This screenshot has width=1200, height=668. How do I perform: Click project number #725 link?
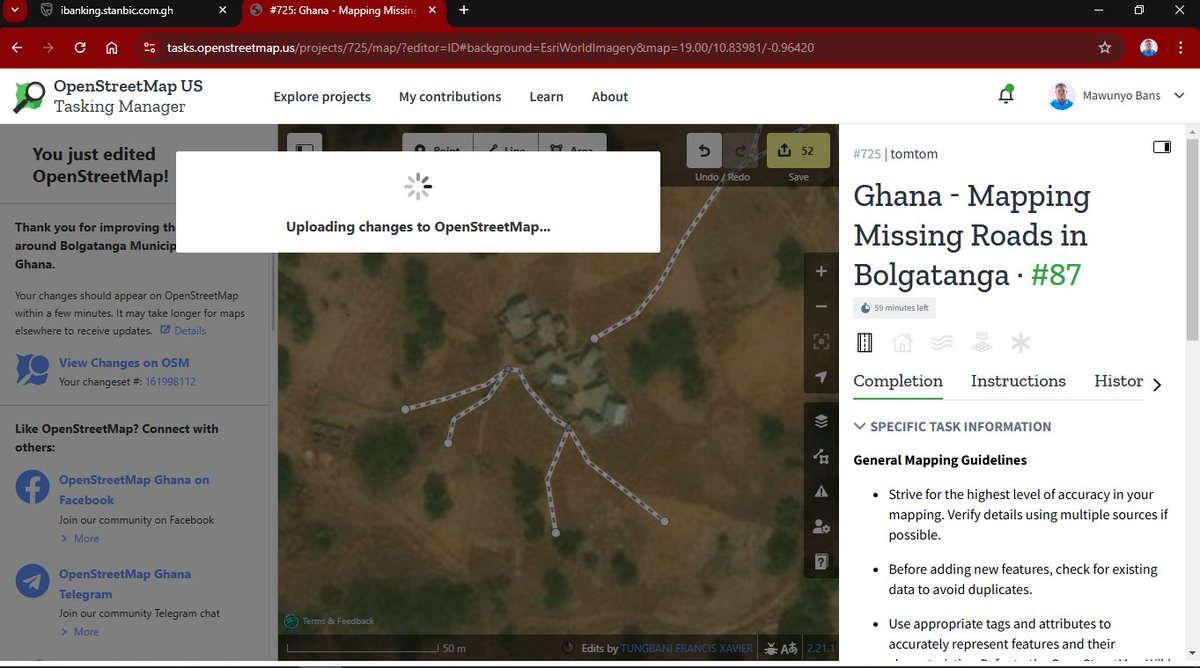click(x=867, y=154)
